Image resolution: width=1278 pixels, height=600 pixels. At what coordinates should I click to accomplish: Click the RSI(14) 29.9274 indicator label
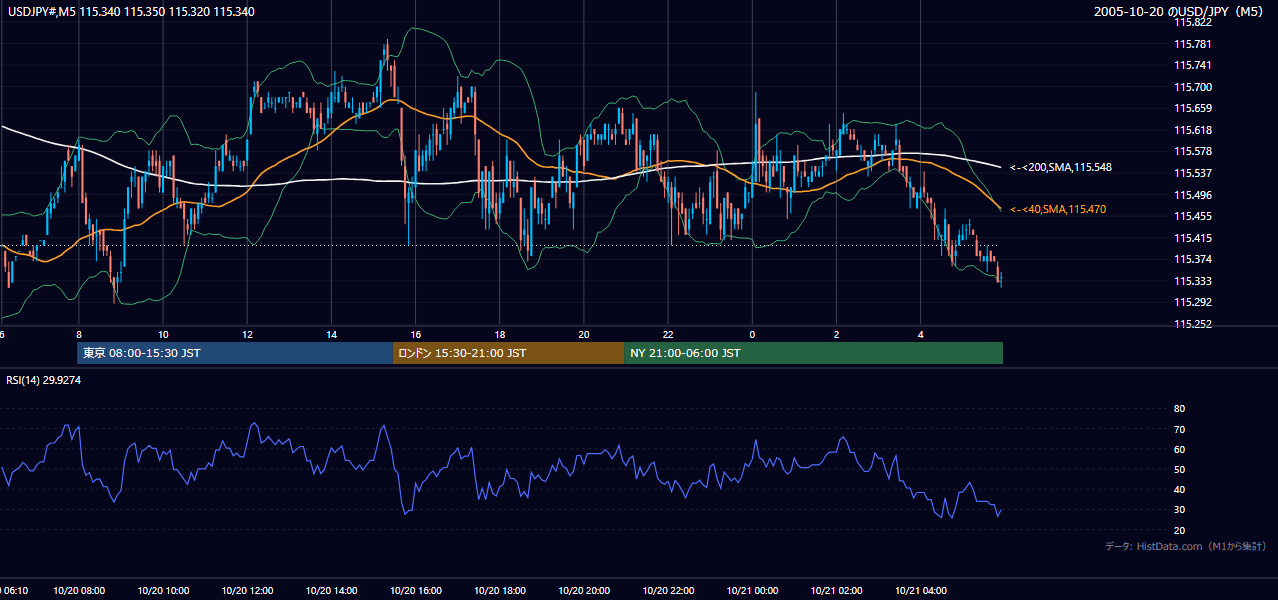[44, 380]
